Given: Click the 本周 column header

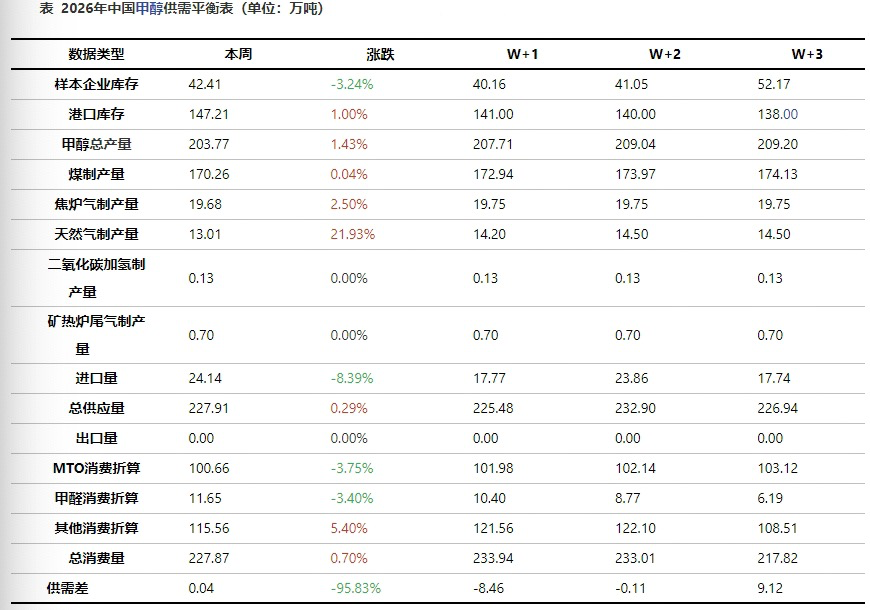Looking at the screenshot, I should (239, 54).
